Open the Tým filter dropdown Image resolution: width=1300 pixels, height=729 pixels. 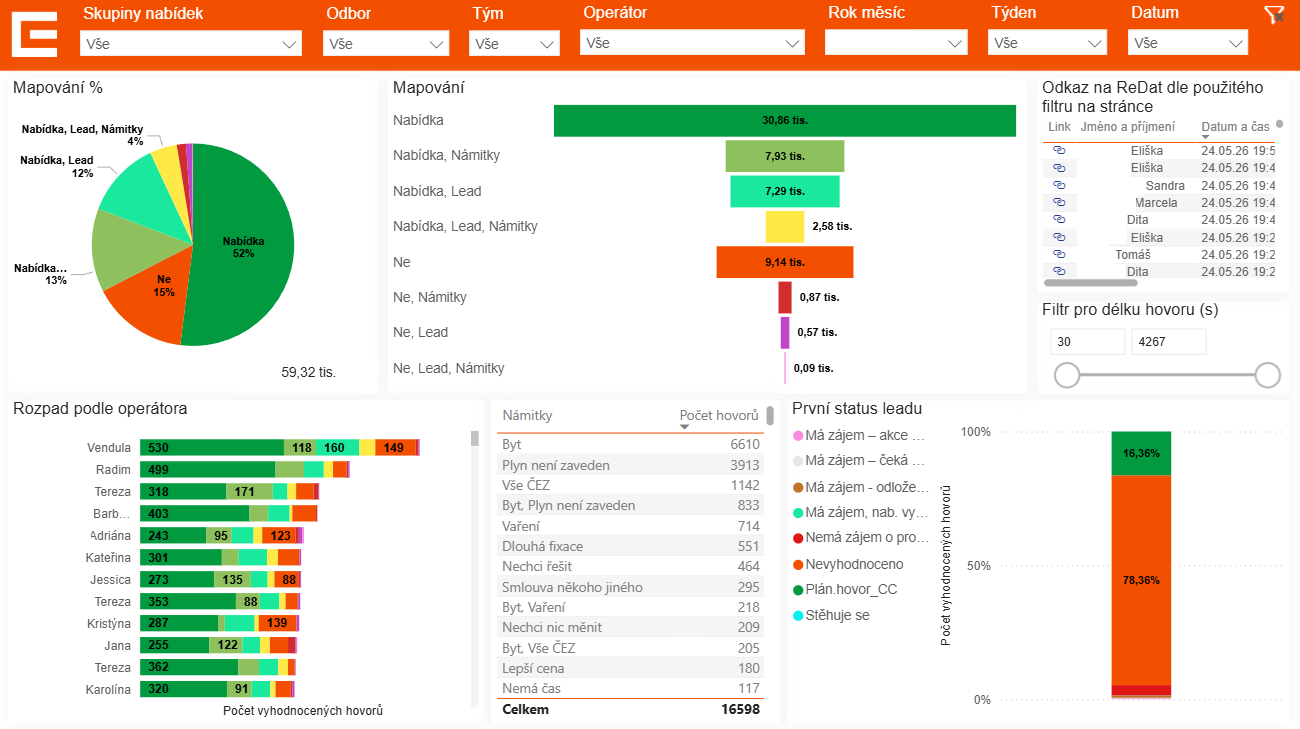[514, 43]
